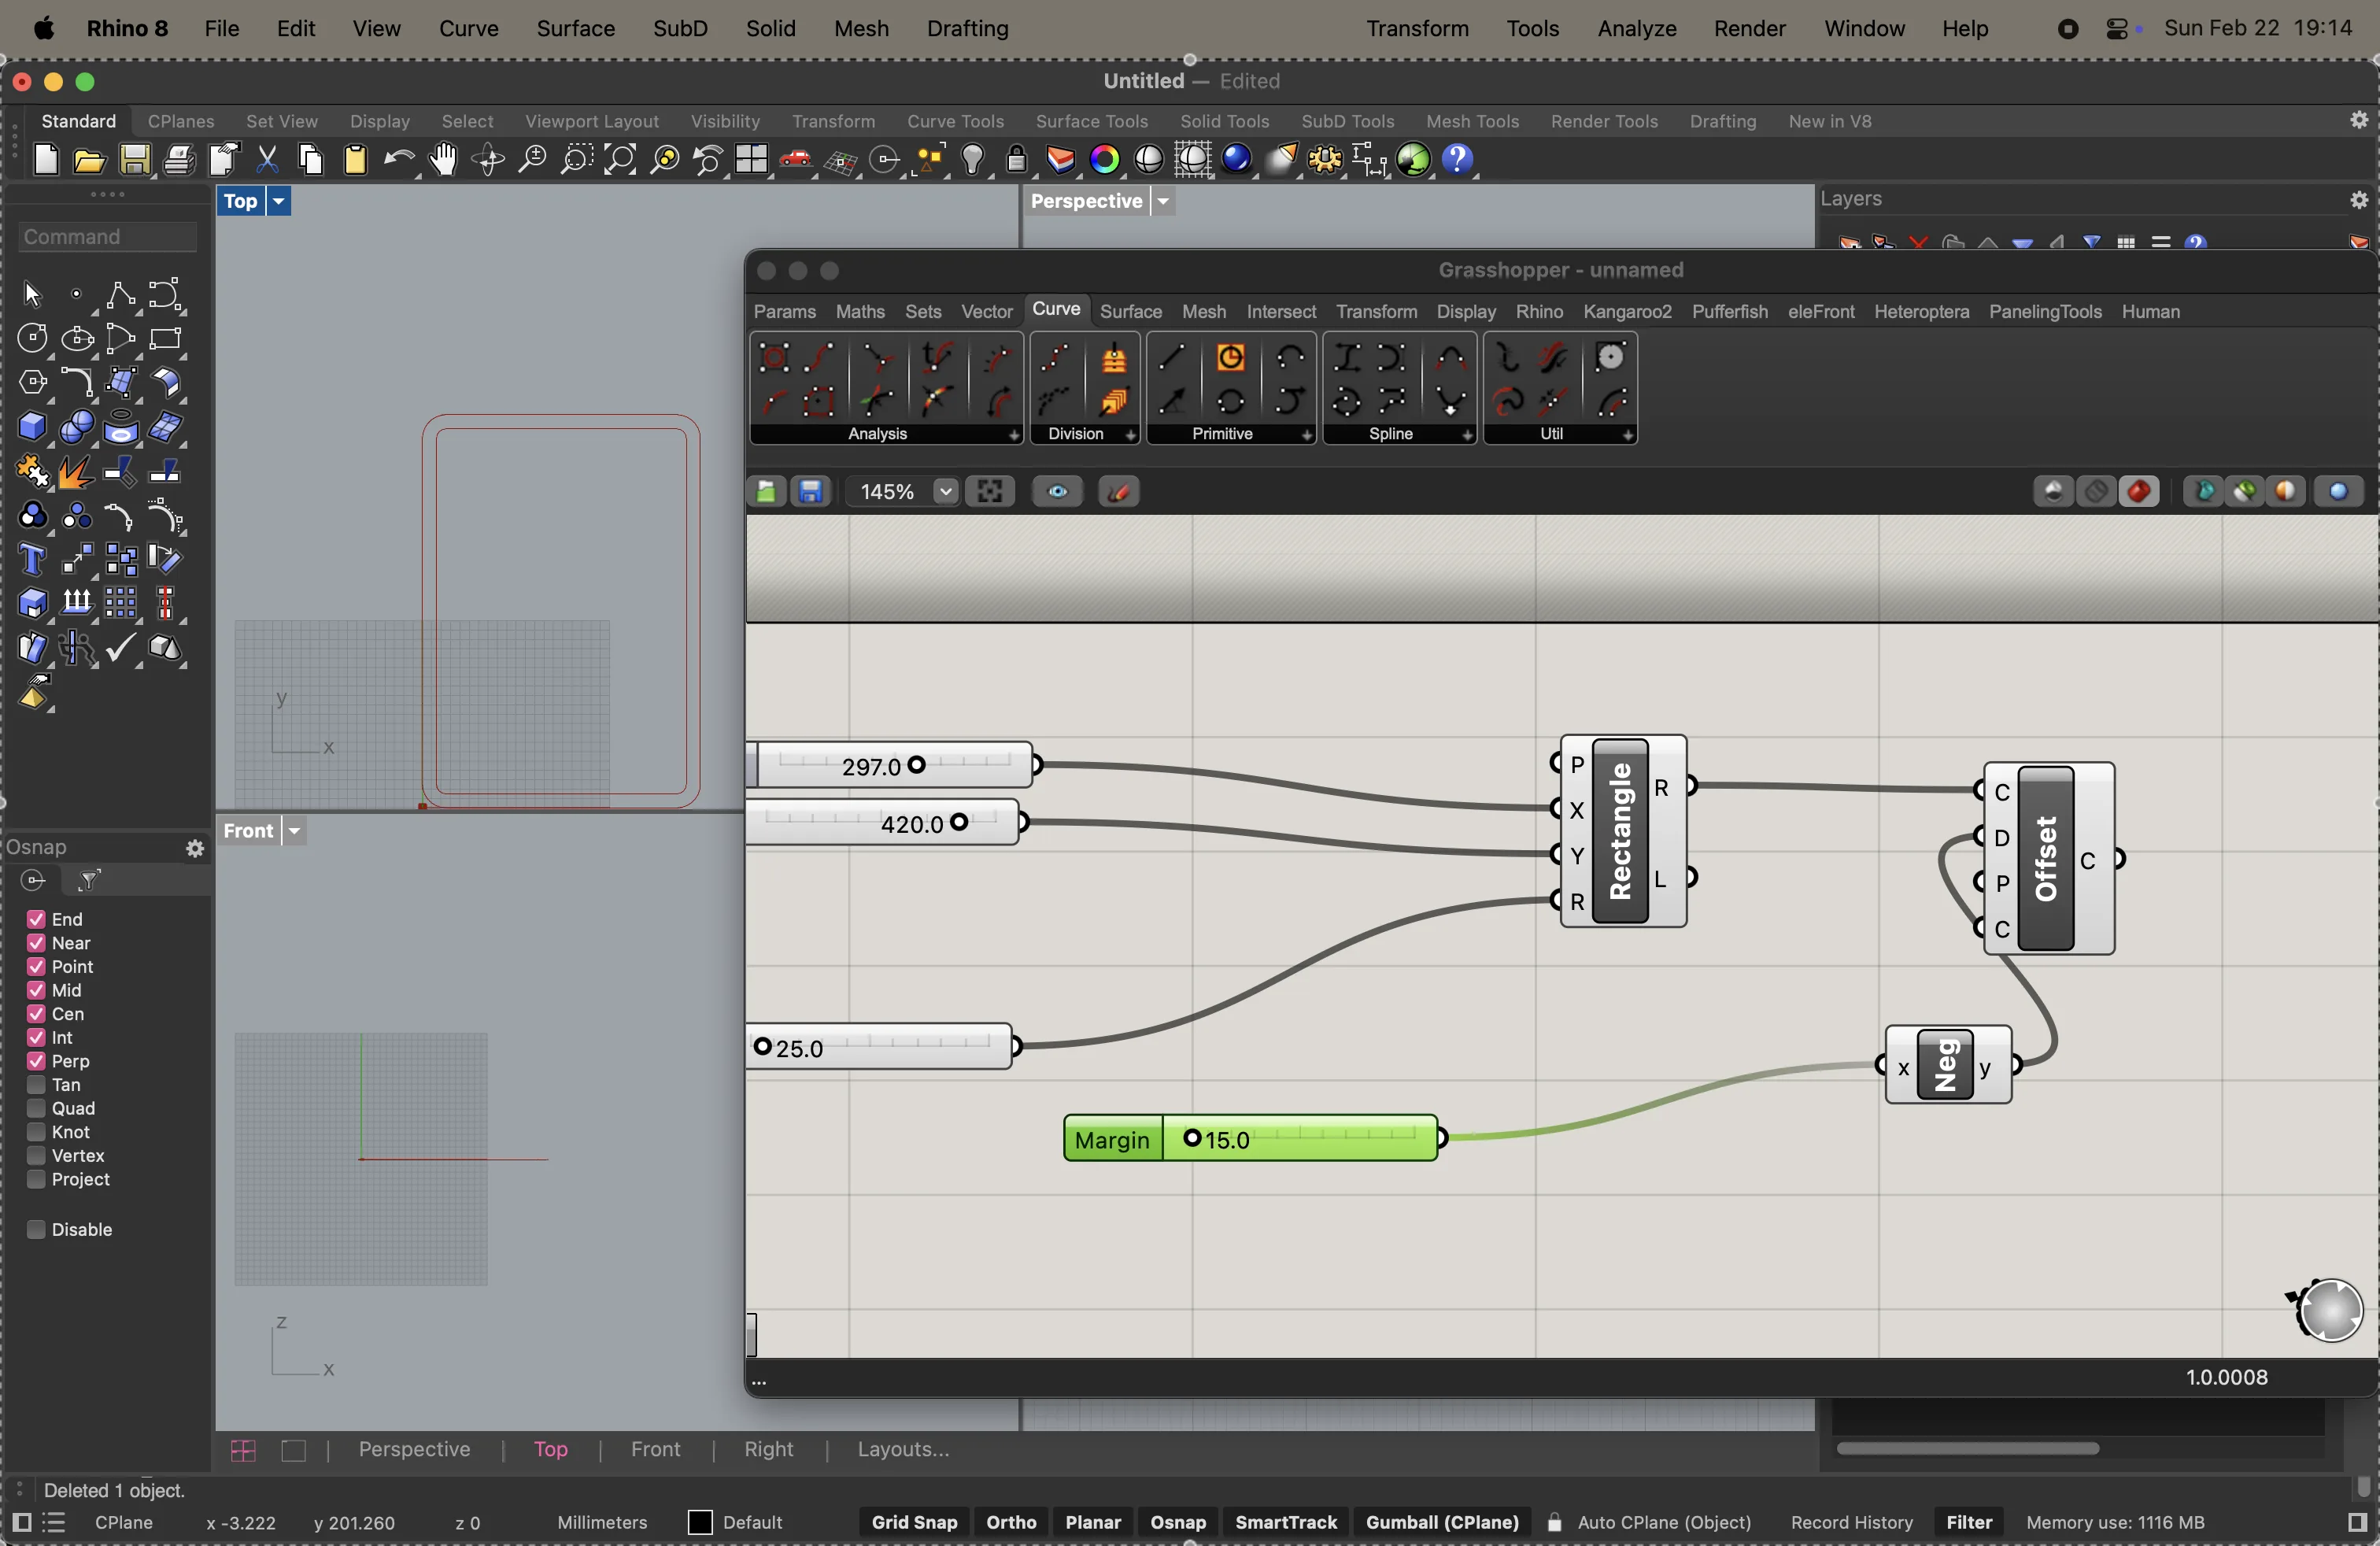Open the Analyze menu
The width and height of the screenshot is (2380, 1546).
1636,28
